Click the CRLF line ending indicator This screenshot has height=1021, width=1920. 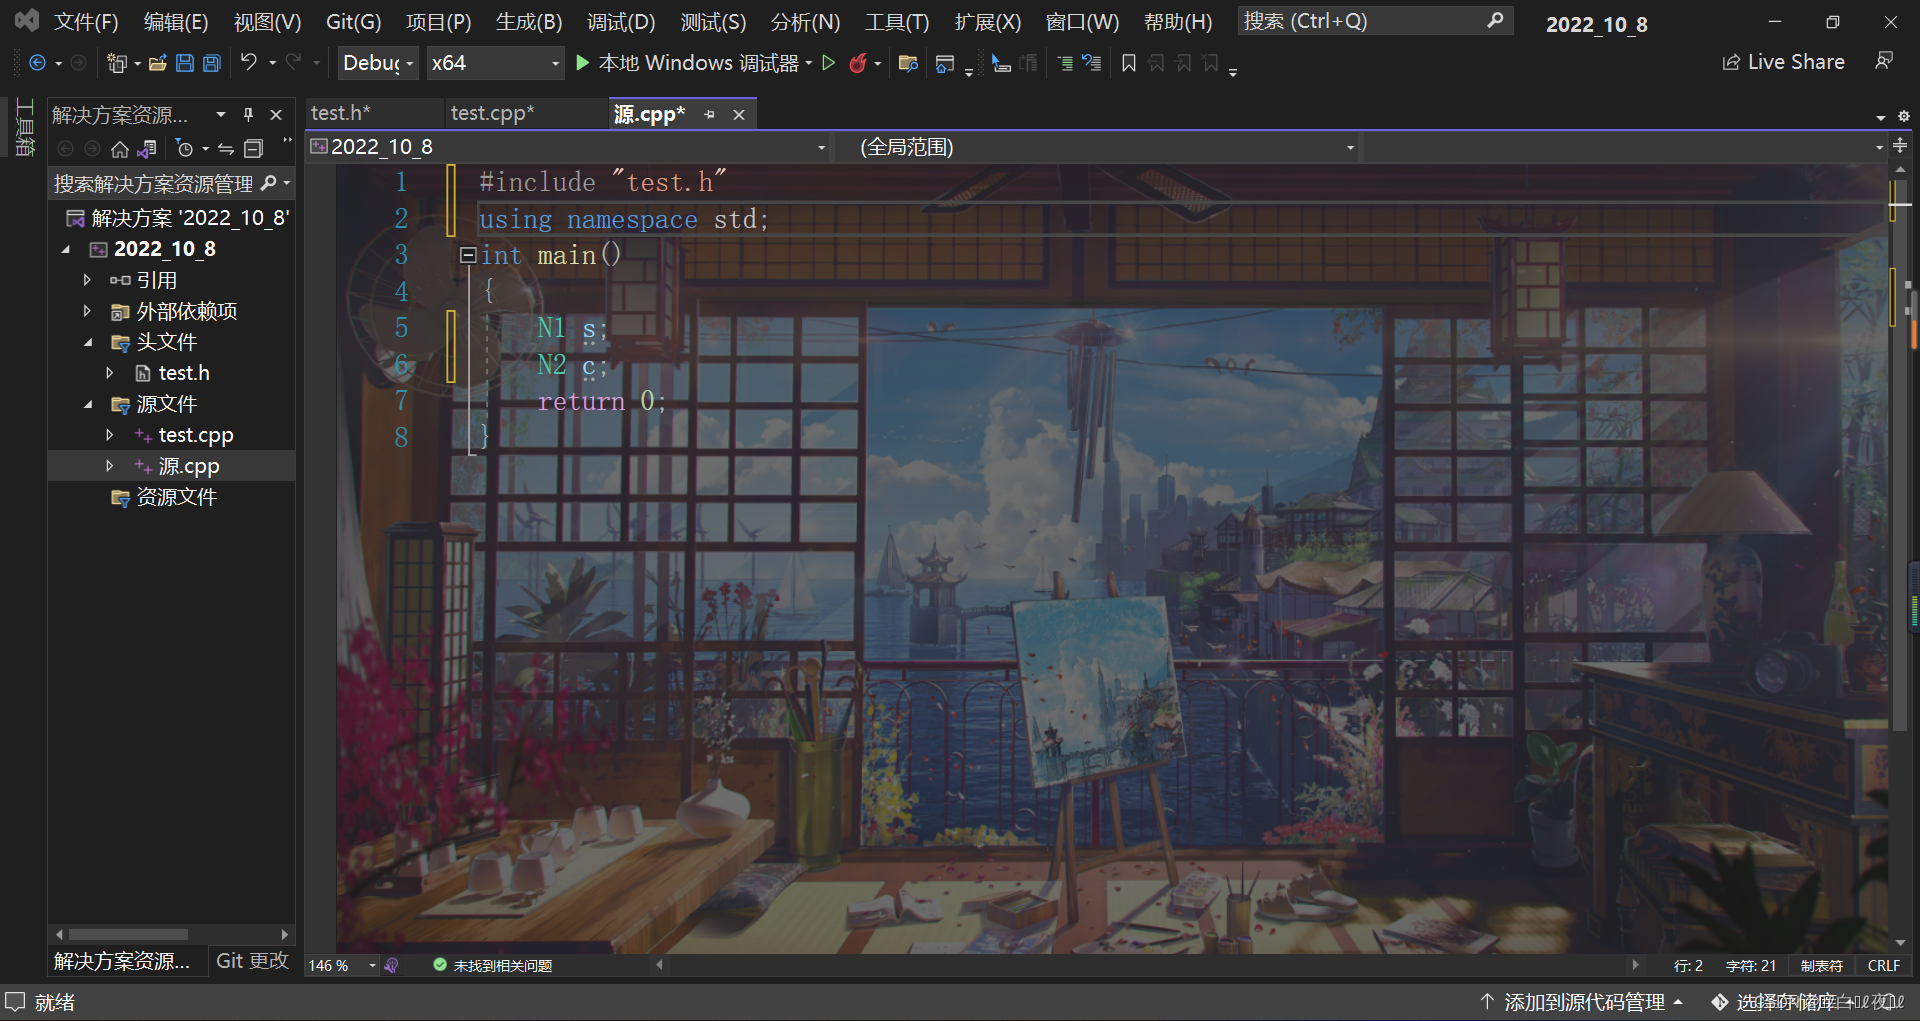(1884, 965)
